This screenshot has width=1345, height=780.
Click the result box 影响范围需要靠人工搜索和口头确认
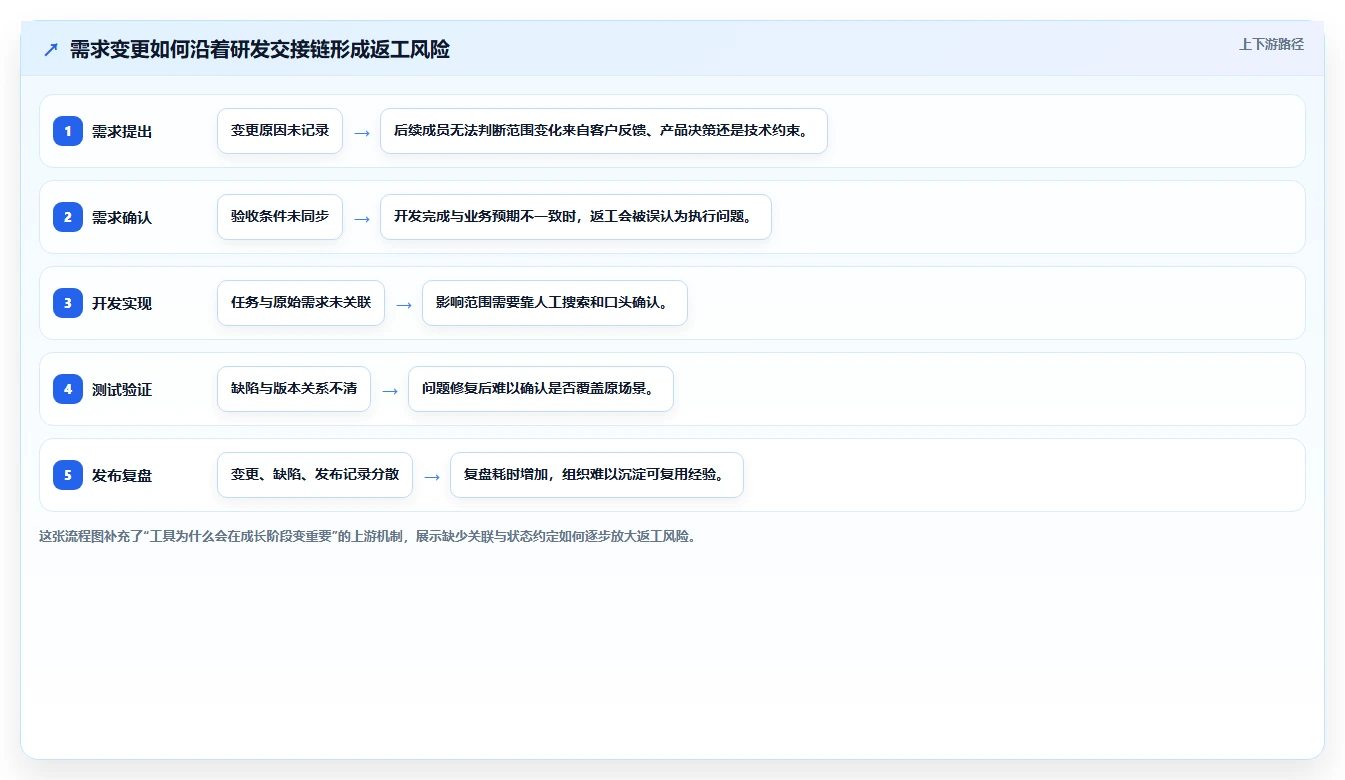point(555,303)
